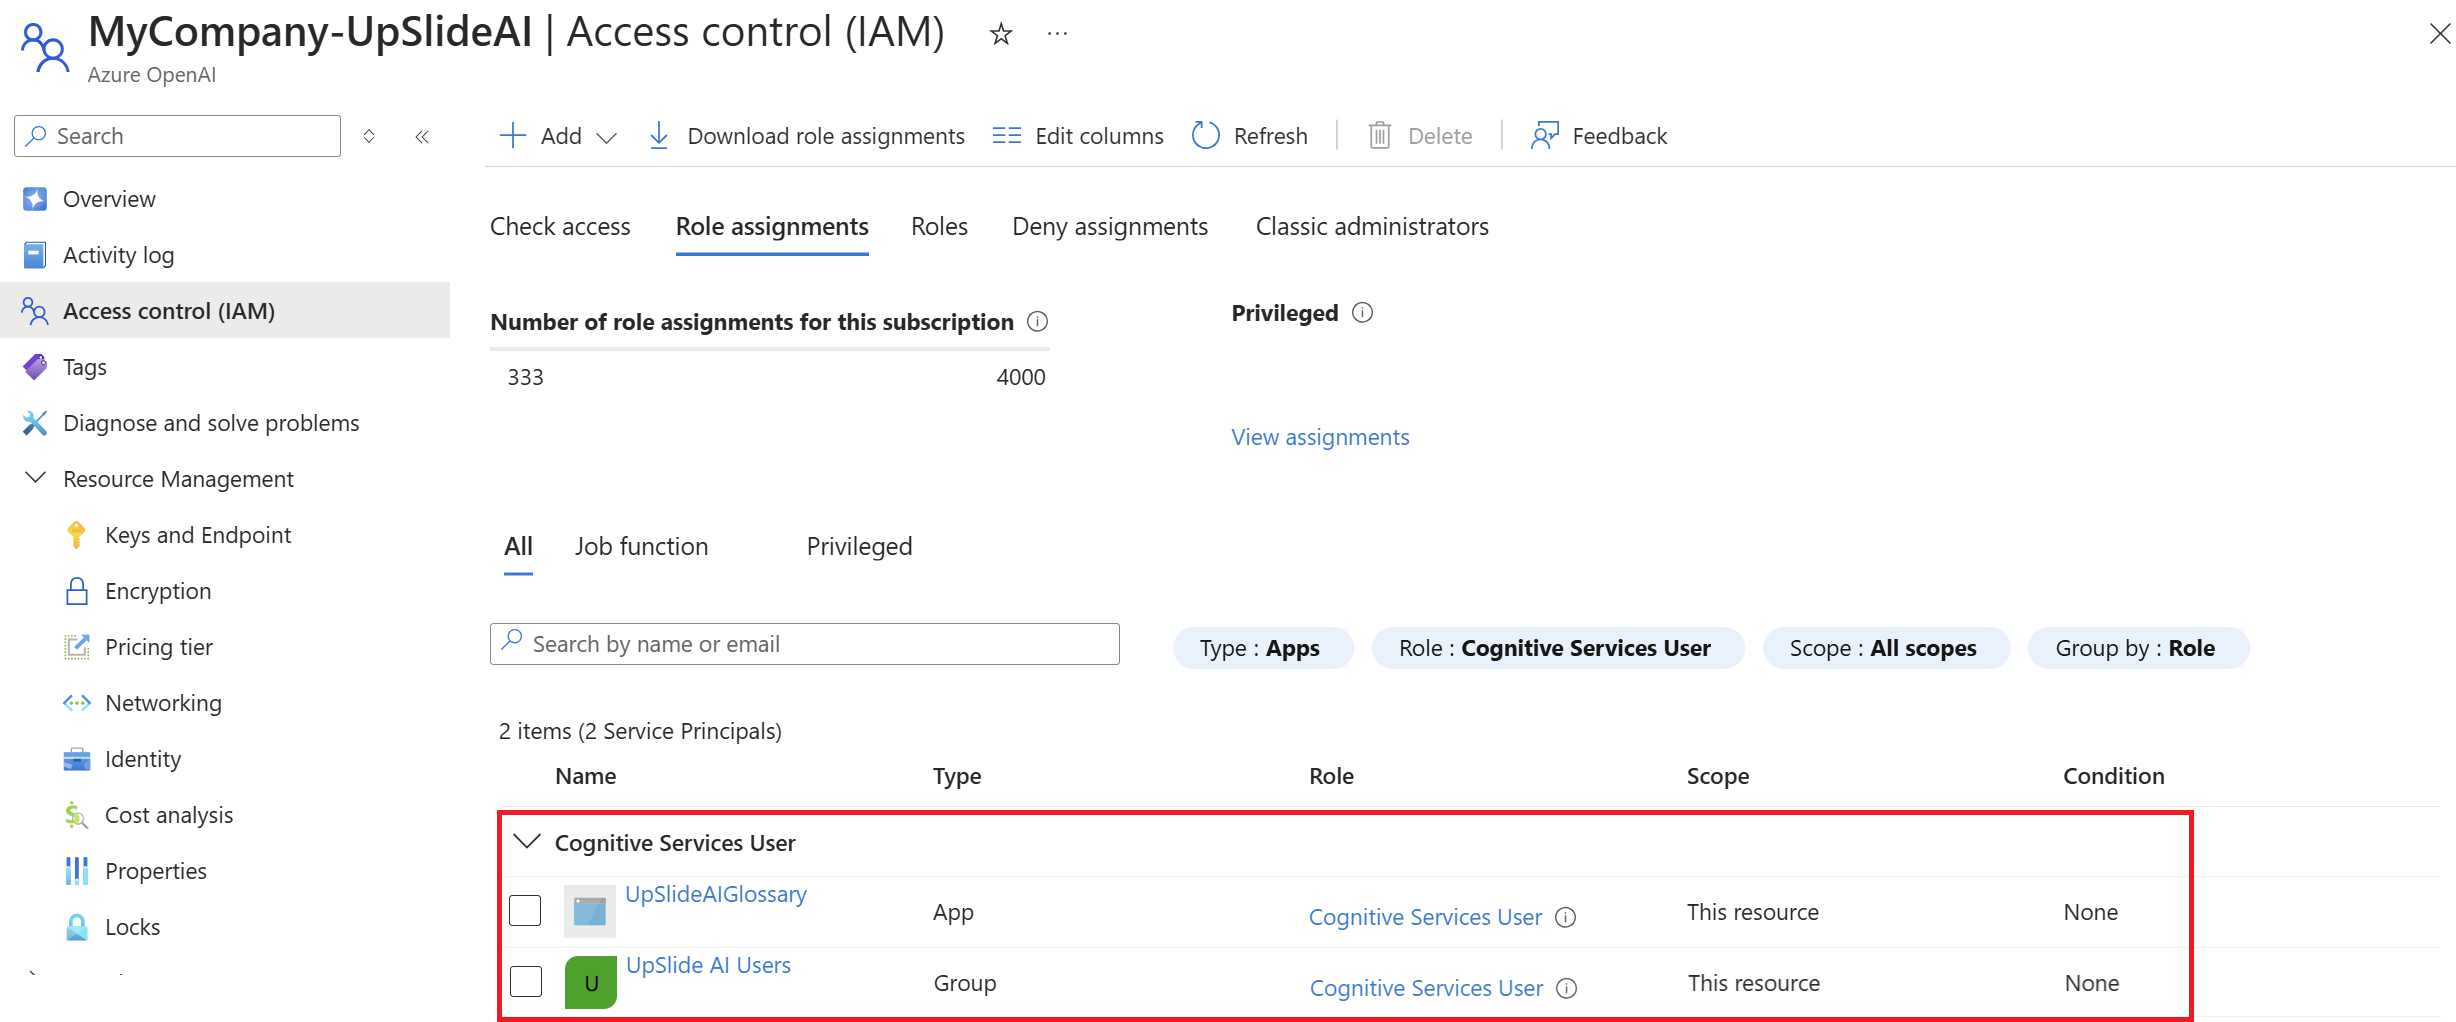
Task: Refresh the role assignments list
Action: tap(1250, 136)
